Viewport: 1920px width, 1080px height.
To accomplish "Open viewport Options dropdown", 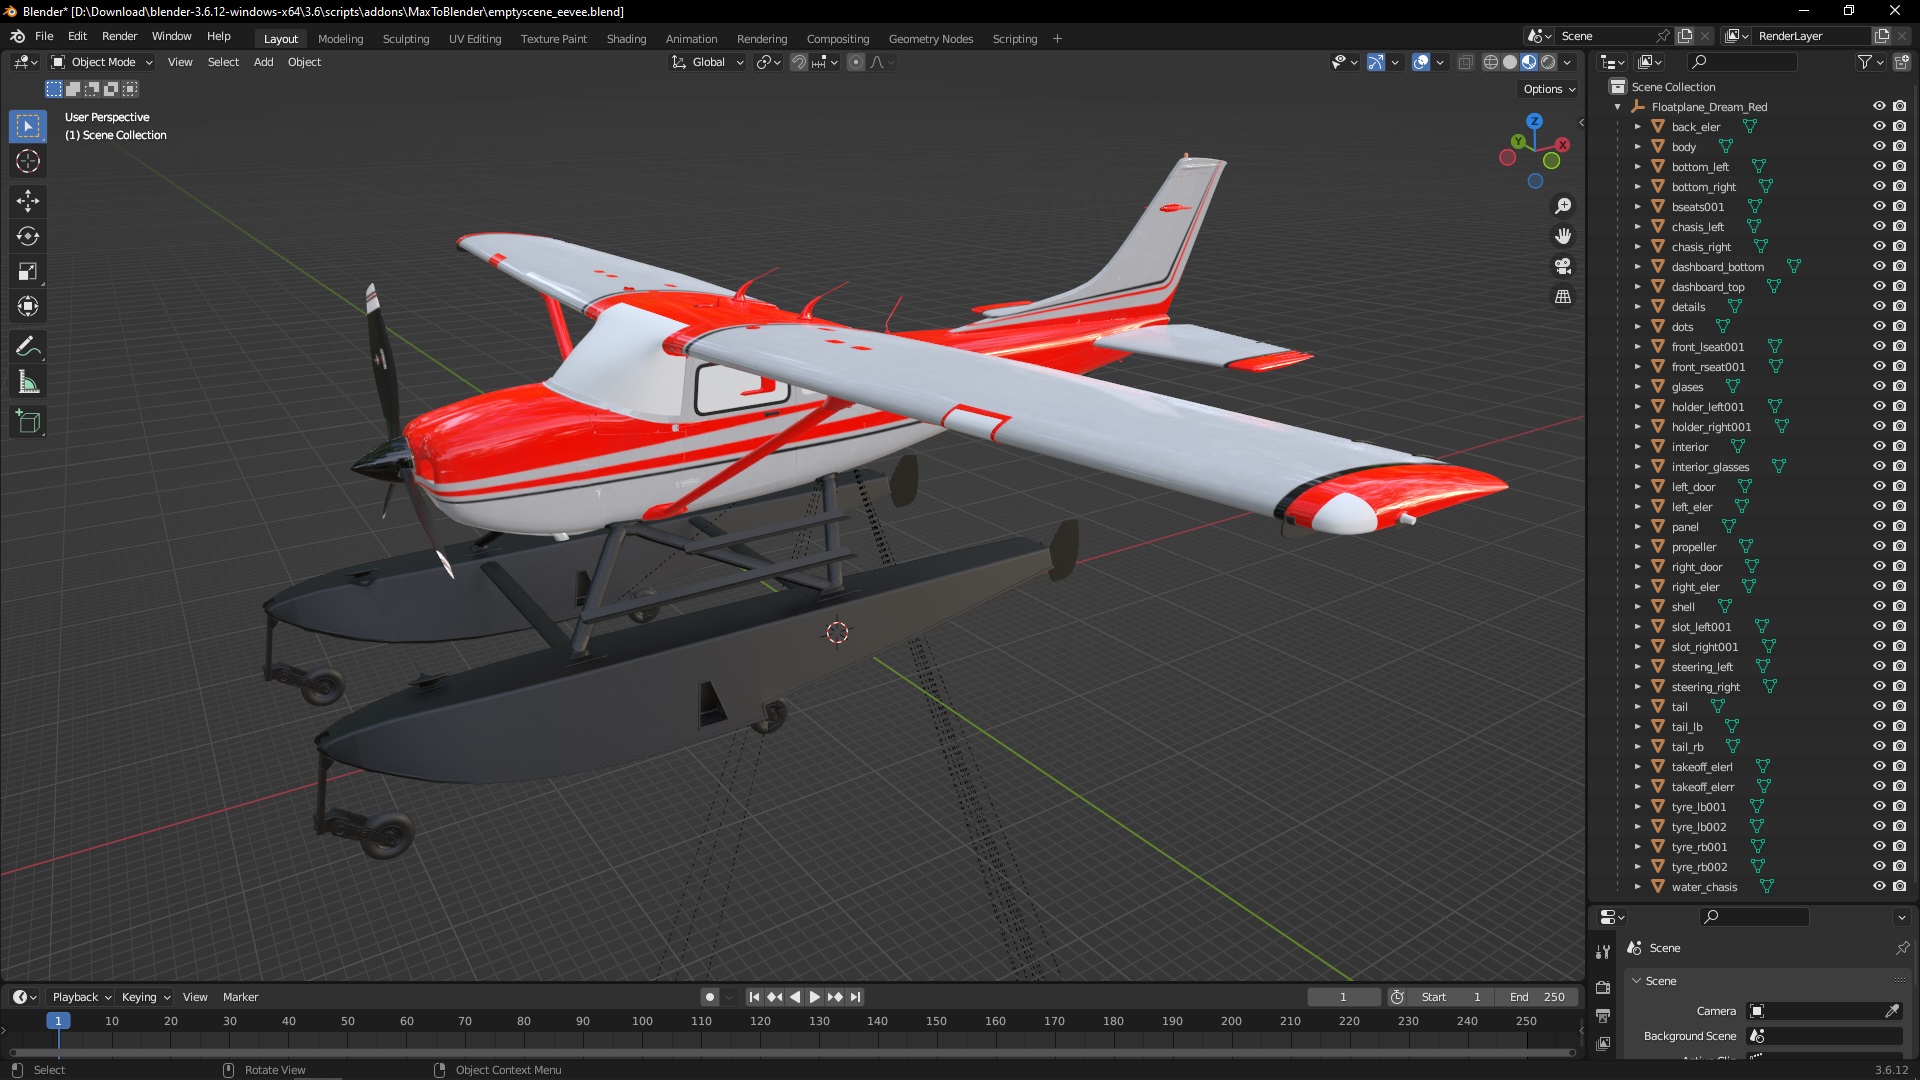I will (x=1549, y=89).
